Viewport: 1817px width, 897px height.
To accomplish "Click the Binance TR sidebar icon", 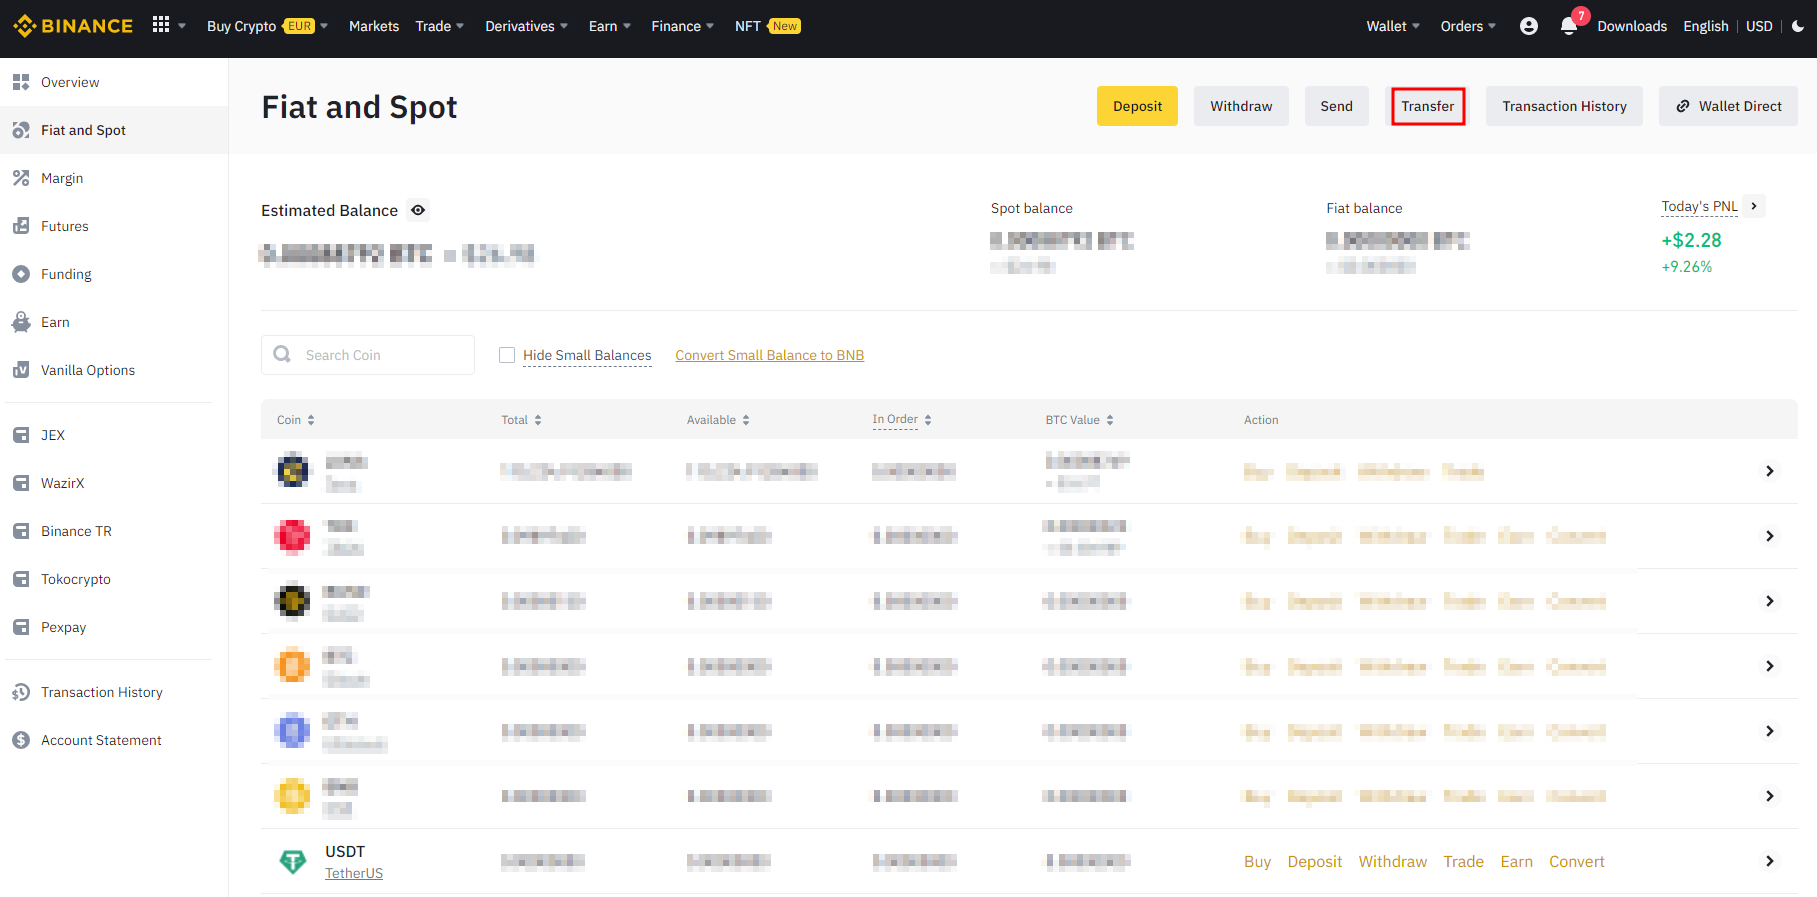I will (21, 531).
